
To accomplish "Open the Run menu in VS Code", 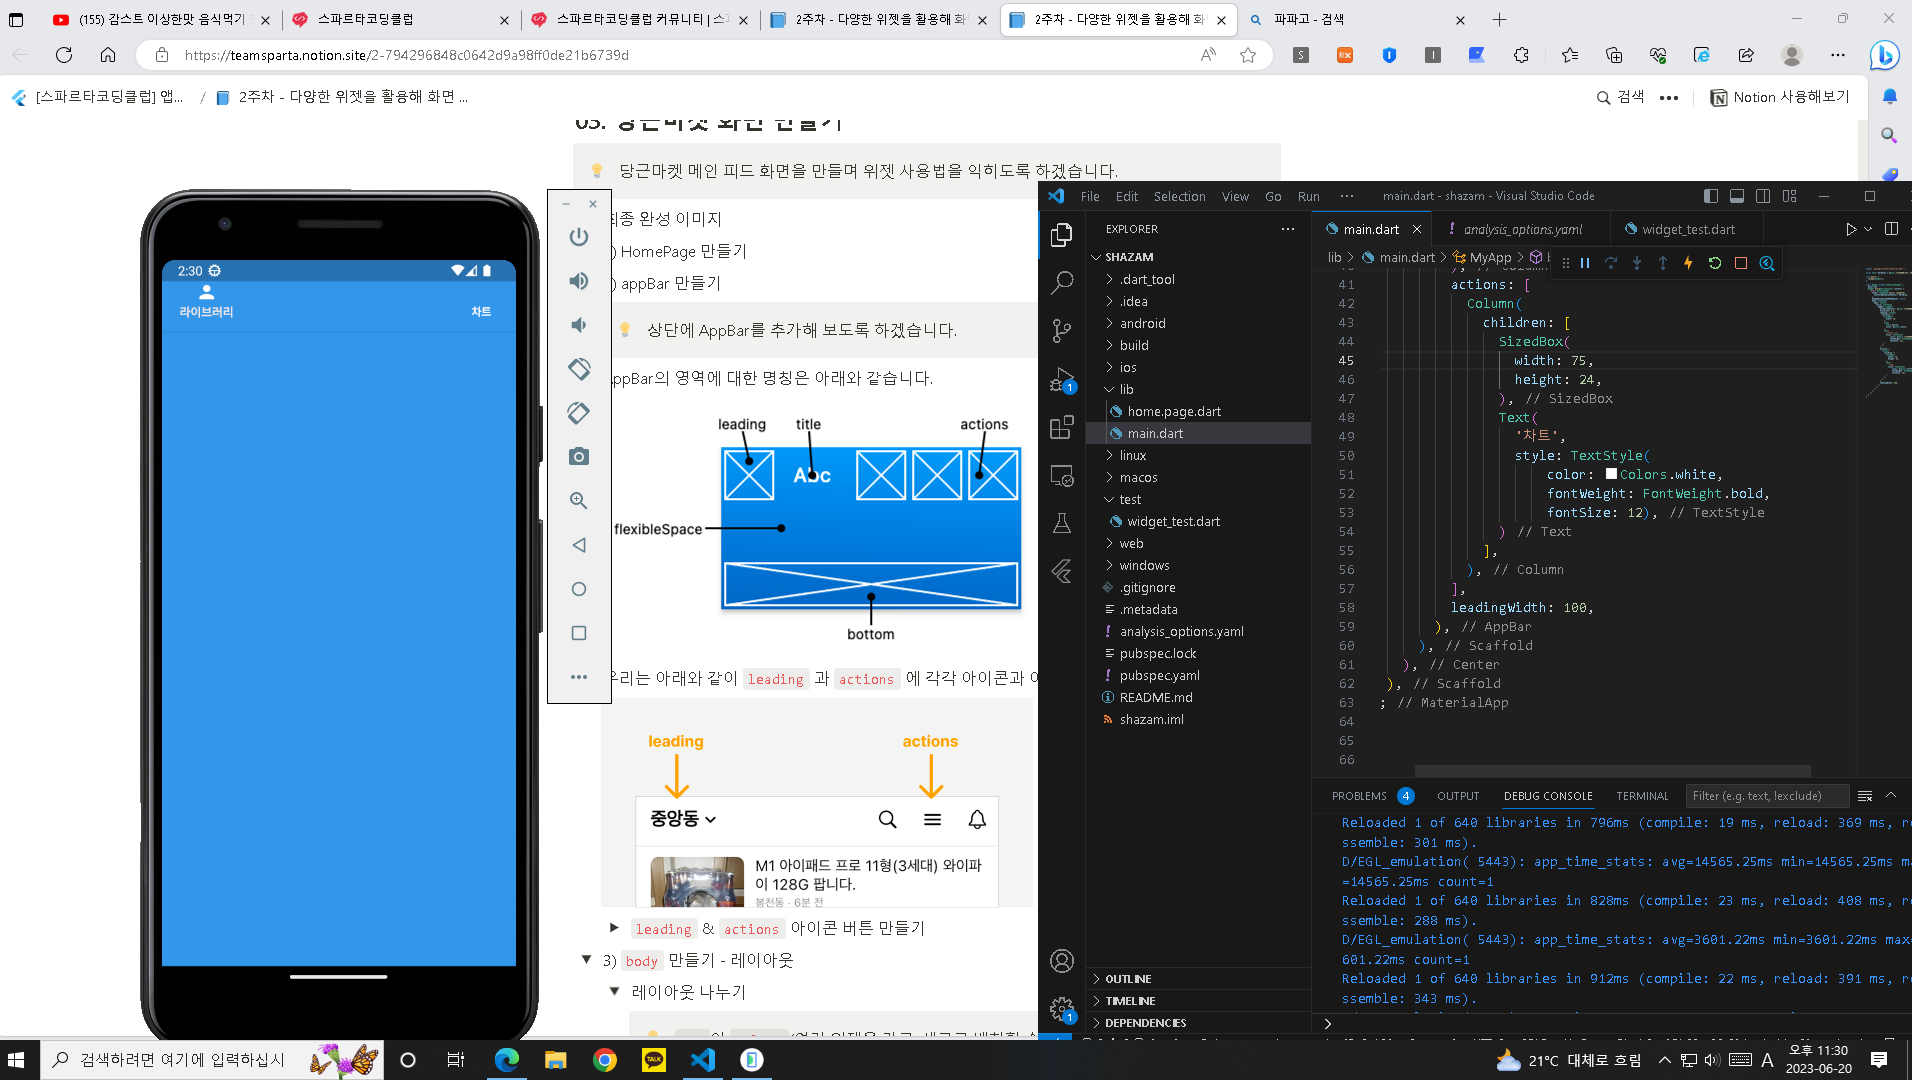I will (x=1308, y=196).
